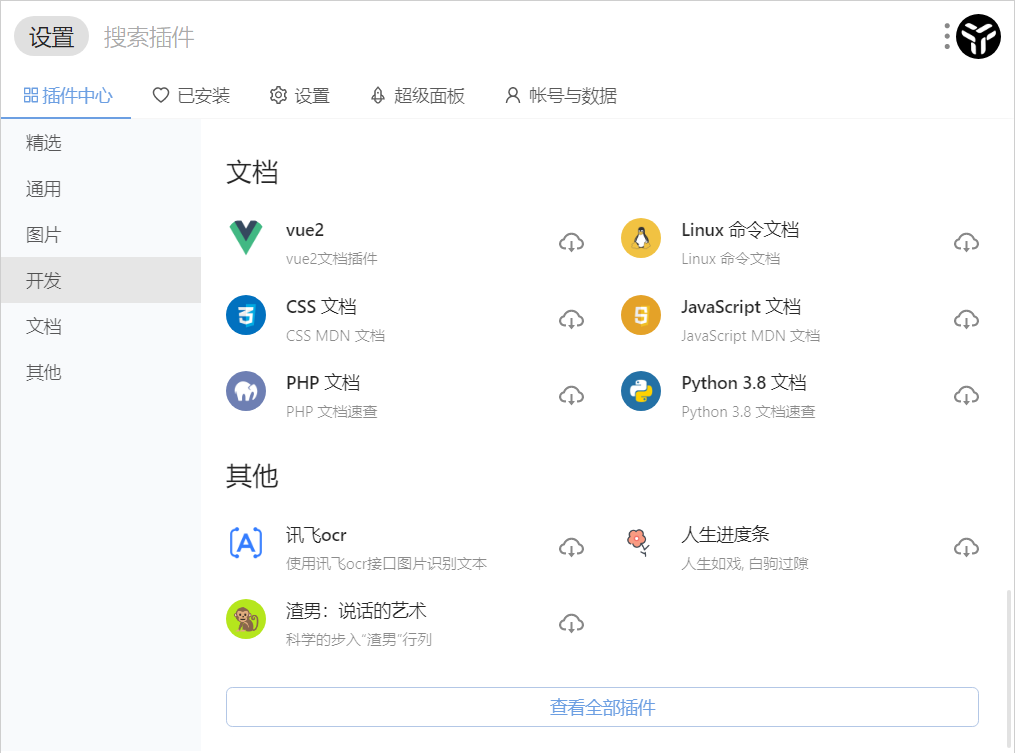The width and height of the screenshot is (1015, 753).
Task: Select 其他 category in sidebar
Action: [x=101, y=372]
